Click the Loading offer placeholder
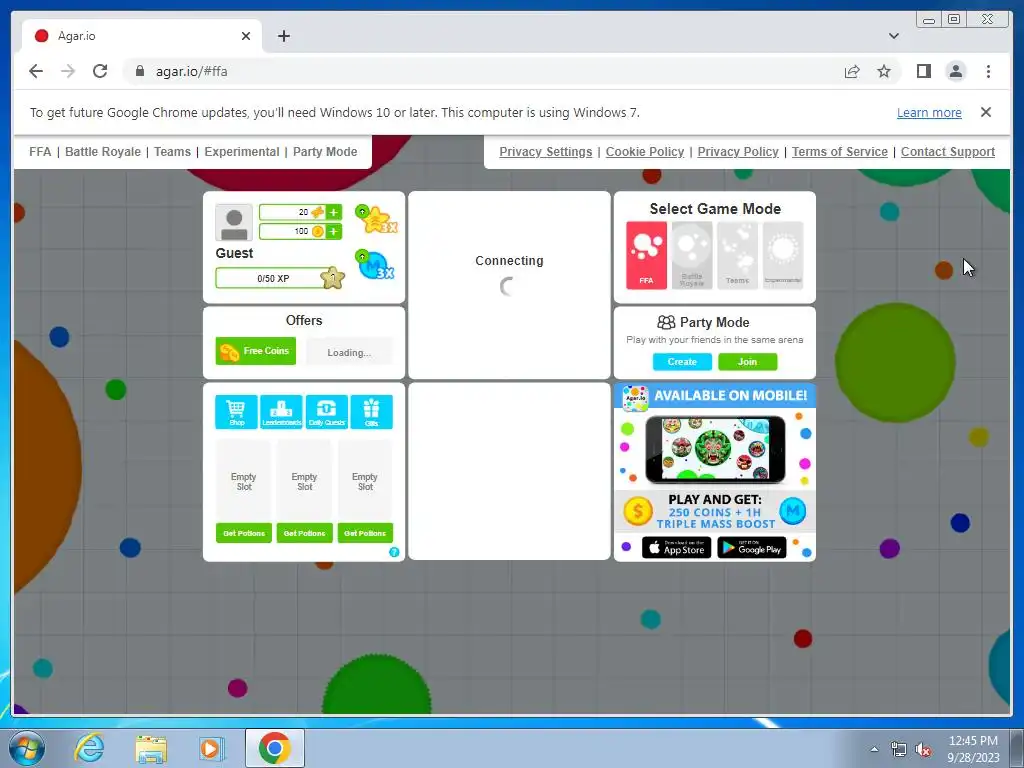 349,352
